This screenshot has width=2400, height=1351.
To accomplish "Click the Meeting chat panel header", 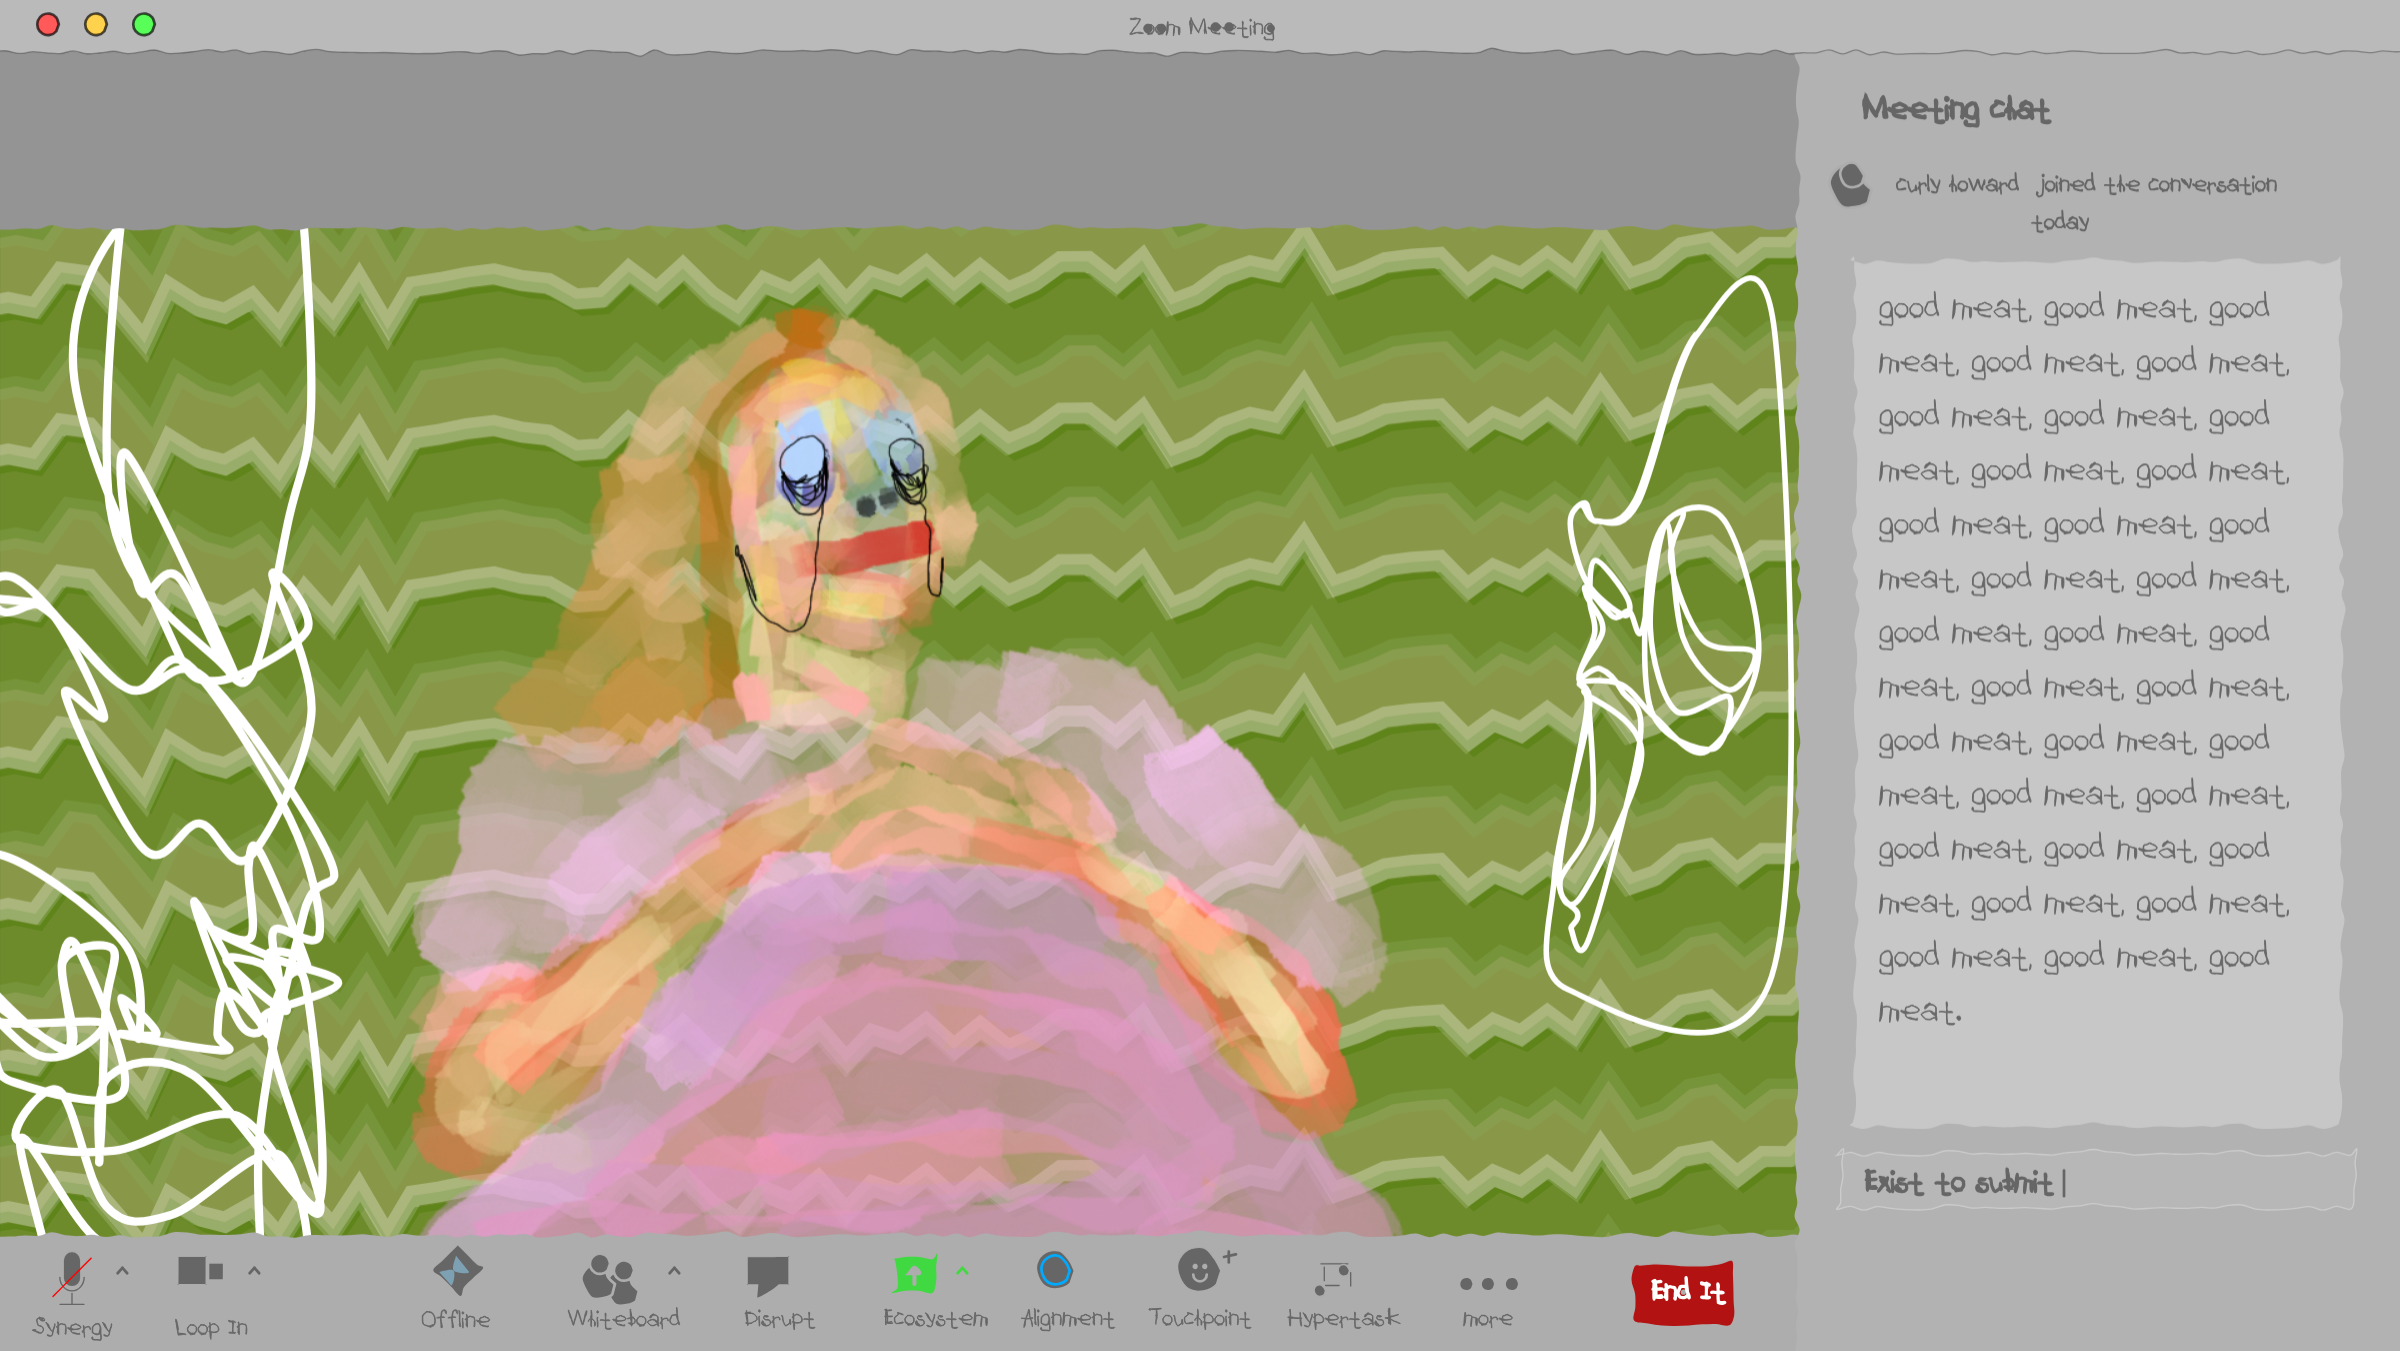I will point(1955,108).
